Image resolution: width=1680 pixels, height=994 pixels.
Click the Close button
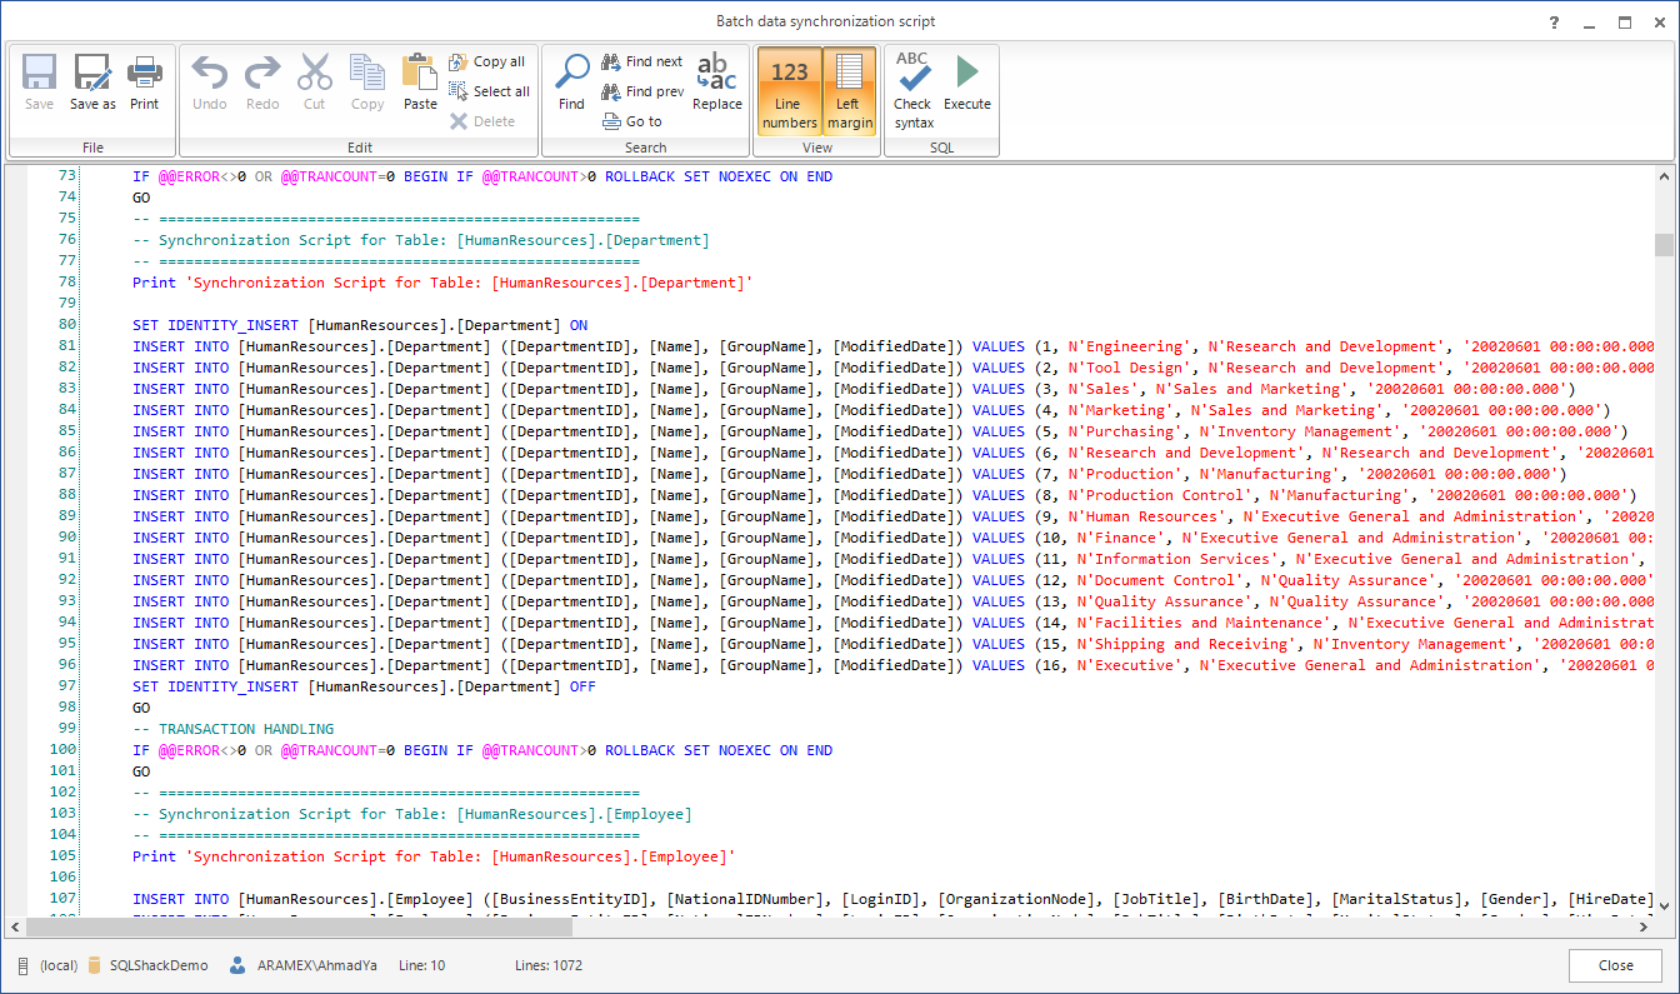(x=1615, y=966)
